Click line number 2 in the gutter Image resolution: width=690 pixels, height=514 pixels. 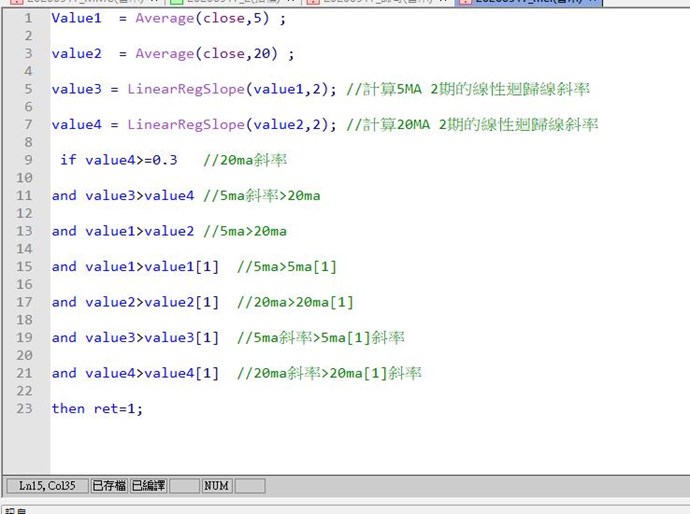(29, 36)
